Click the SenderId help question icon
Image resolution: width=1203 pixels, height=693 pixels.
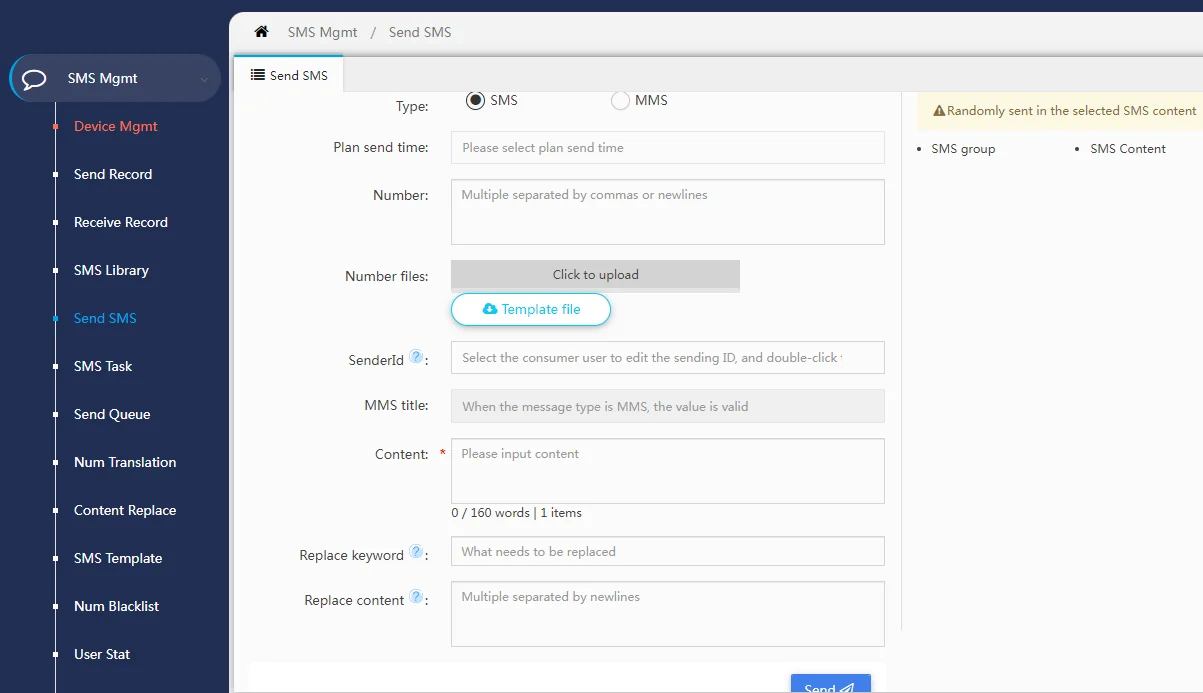[x=416, y=357]
